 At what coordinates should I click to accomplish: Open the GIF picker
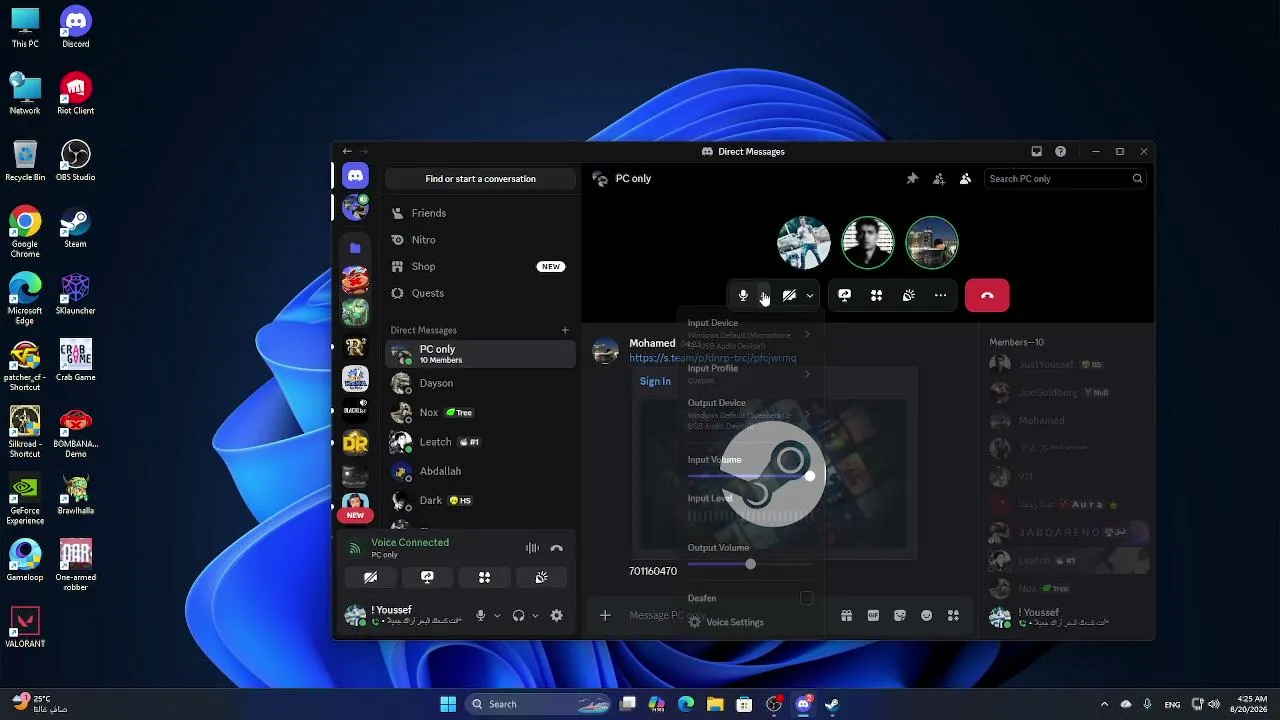click(873, 616)
